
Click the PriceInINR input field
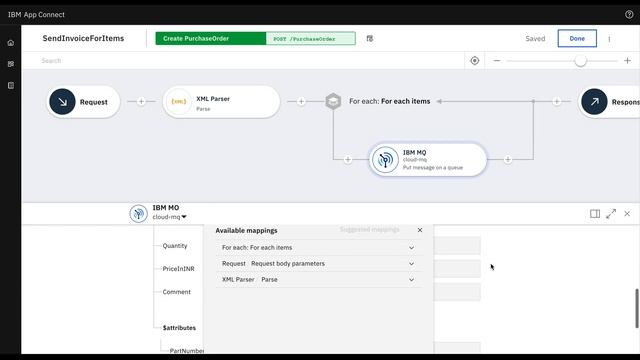click(457, 269)
